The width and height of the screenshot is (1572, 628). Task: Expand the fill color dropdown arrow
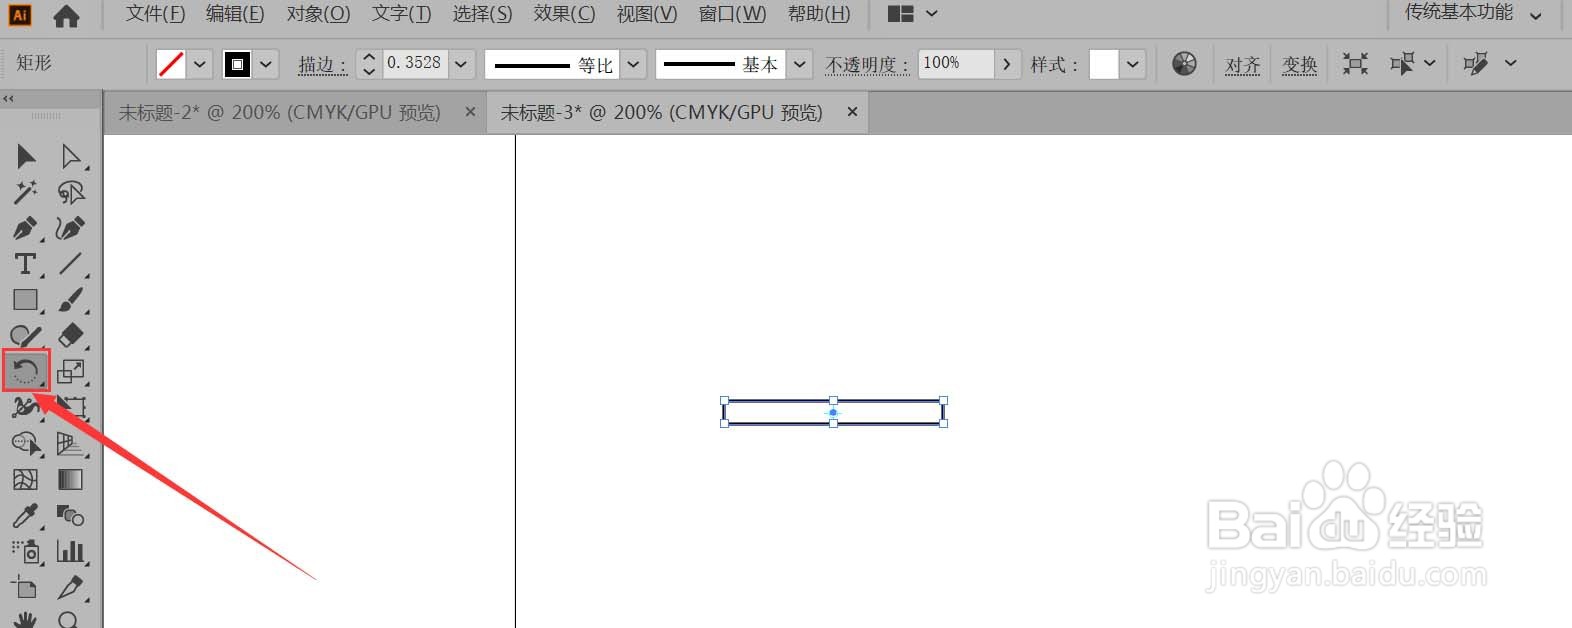[200, 64]
